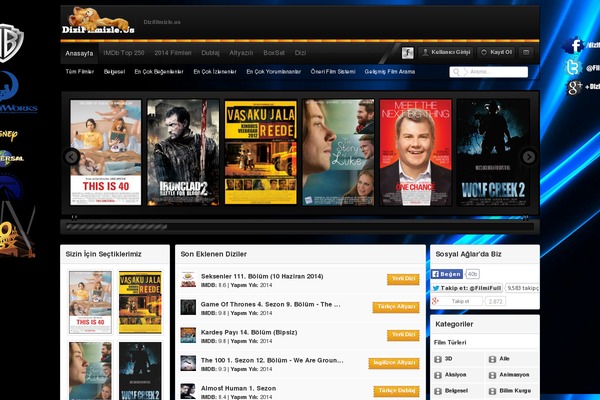
Task: Click the Seksenler episode thumbnail icon
Action: click(188, 279)
